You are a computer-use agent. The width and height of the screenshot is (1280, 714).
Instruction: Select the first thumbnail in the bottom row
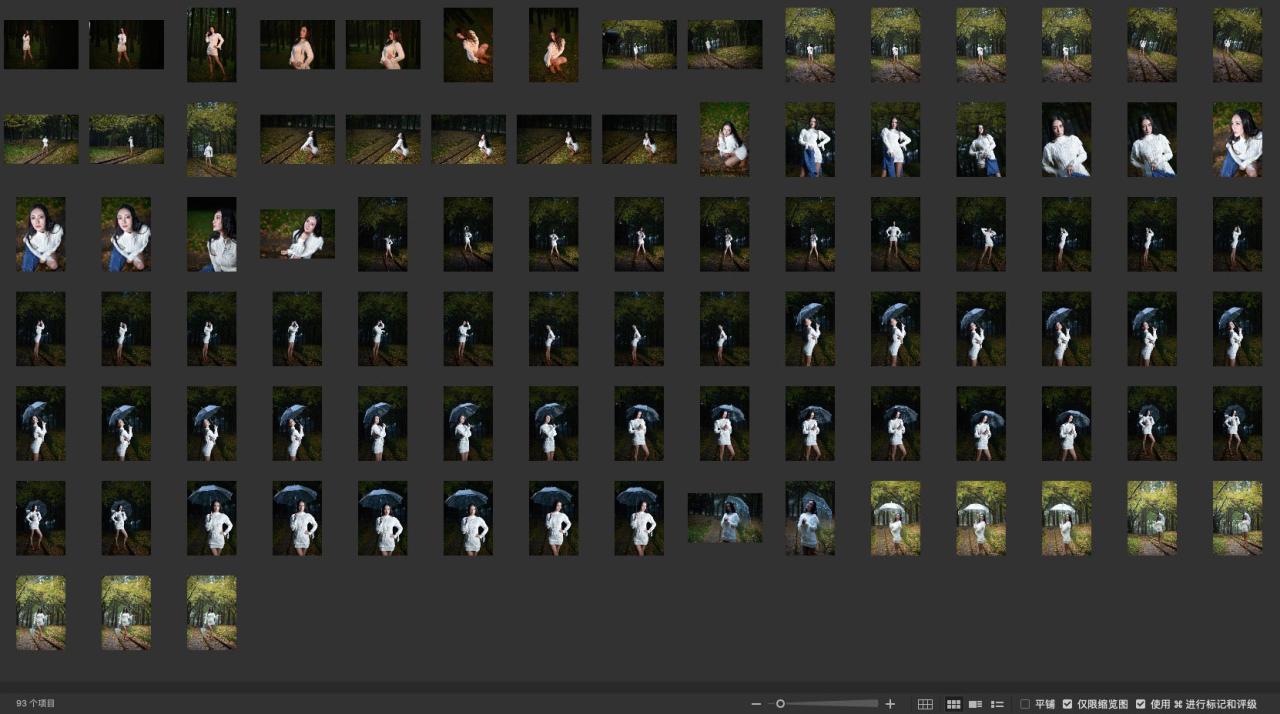[x=41, y=613]
